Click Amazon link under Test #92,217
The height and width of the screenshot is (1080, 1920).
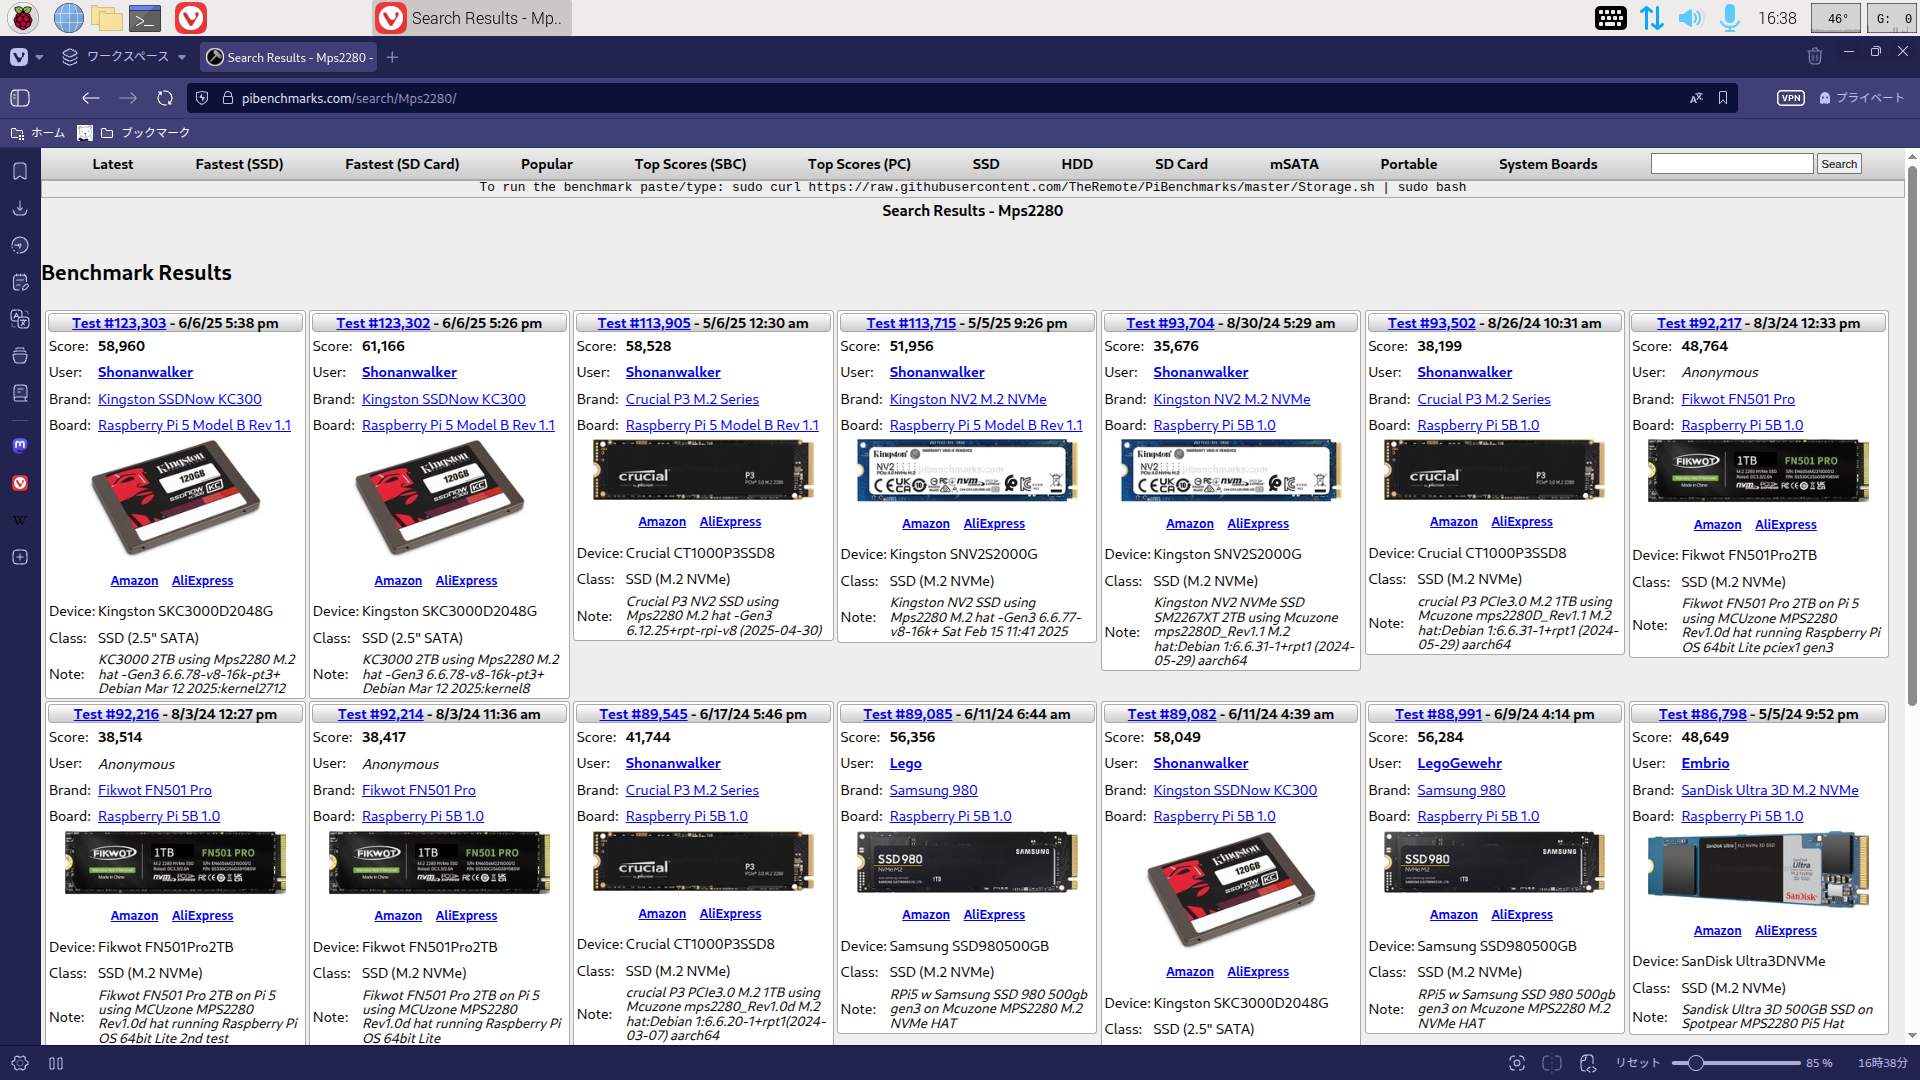point(1717,525)
